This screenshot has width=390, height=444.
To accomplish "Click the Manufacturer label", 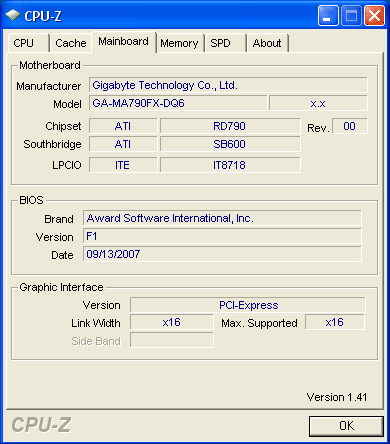I will coord(49,86).
